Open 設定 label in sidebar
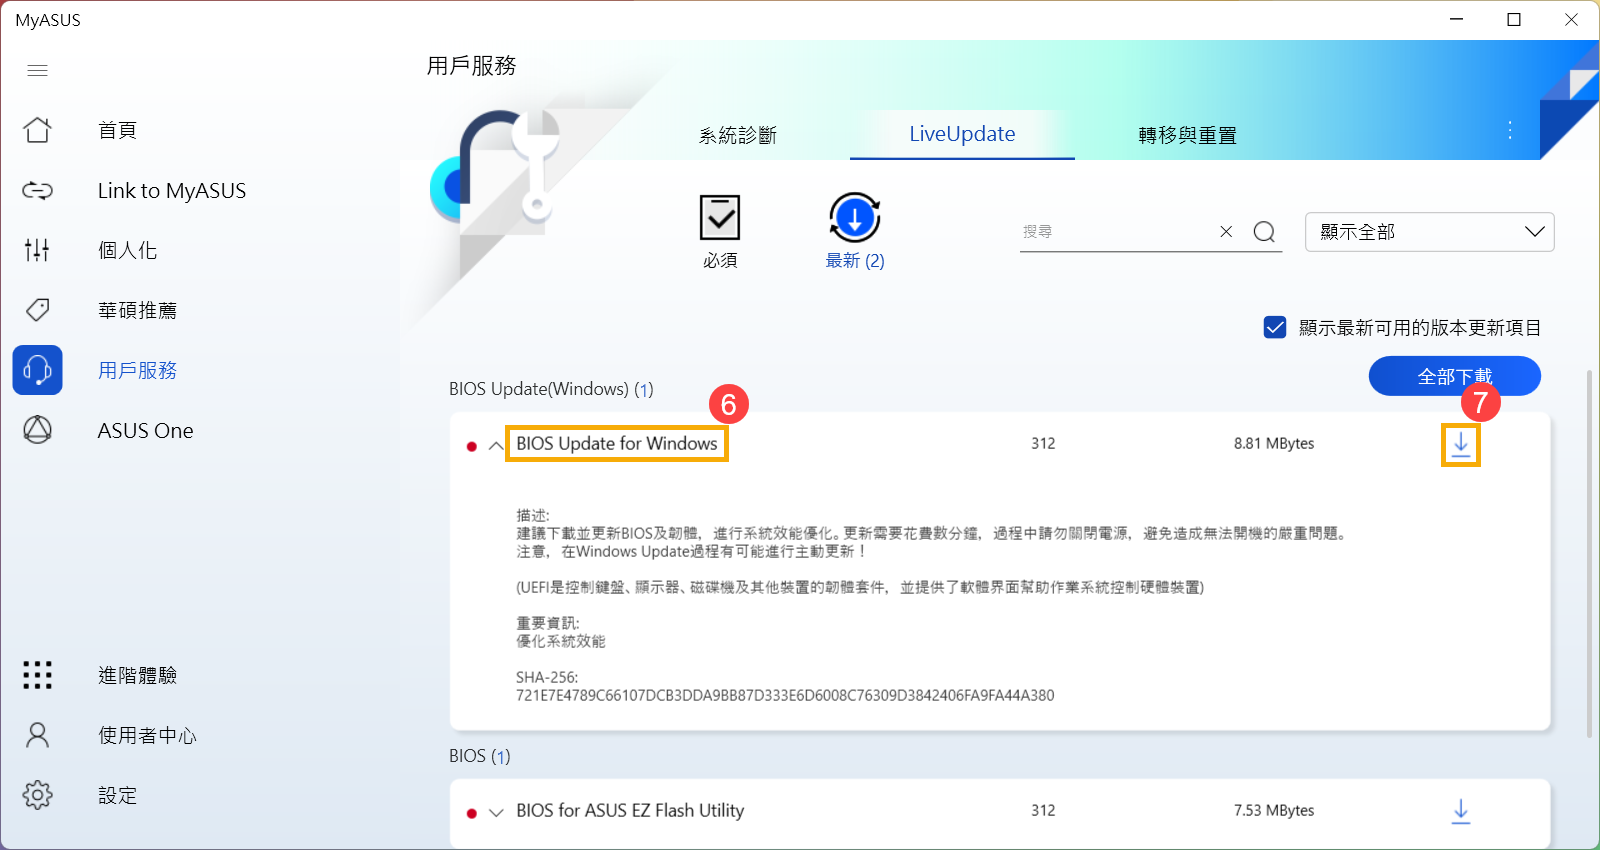Viewport: 1600px width, 850px height. tap(118, 795)
